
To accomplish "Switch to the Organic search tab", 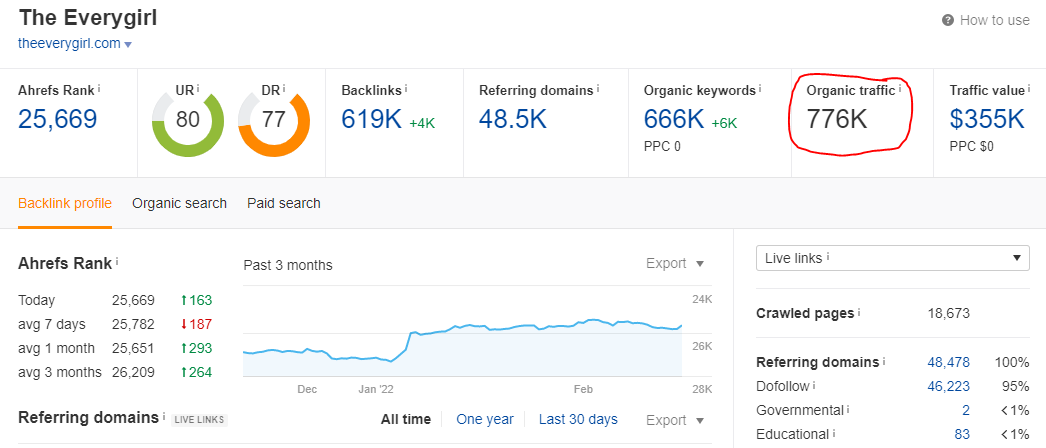I will (179, 203).
